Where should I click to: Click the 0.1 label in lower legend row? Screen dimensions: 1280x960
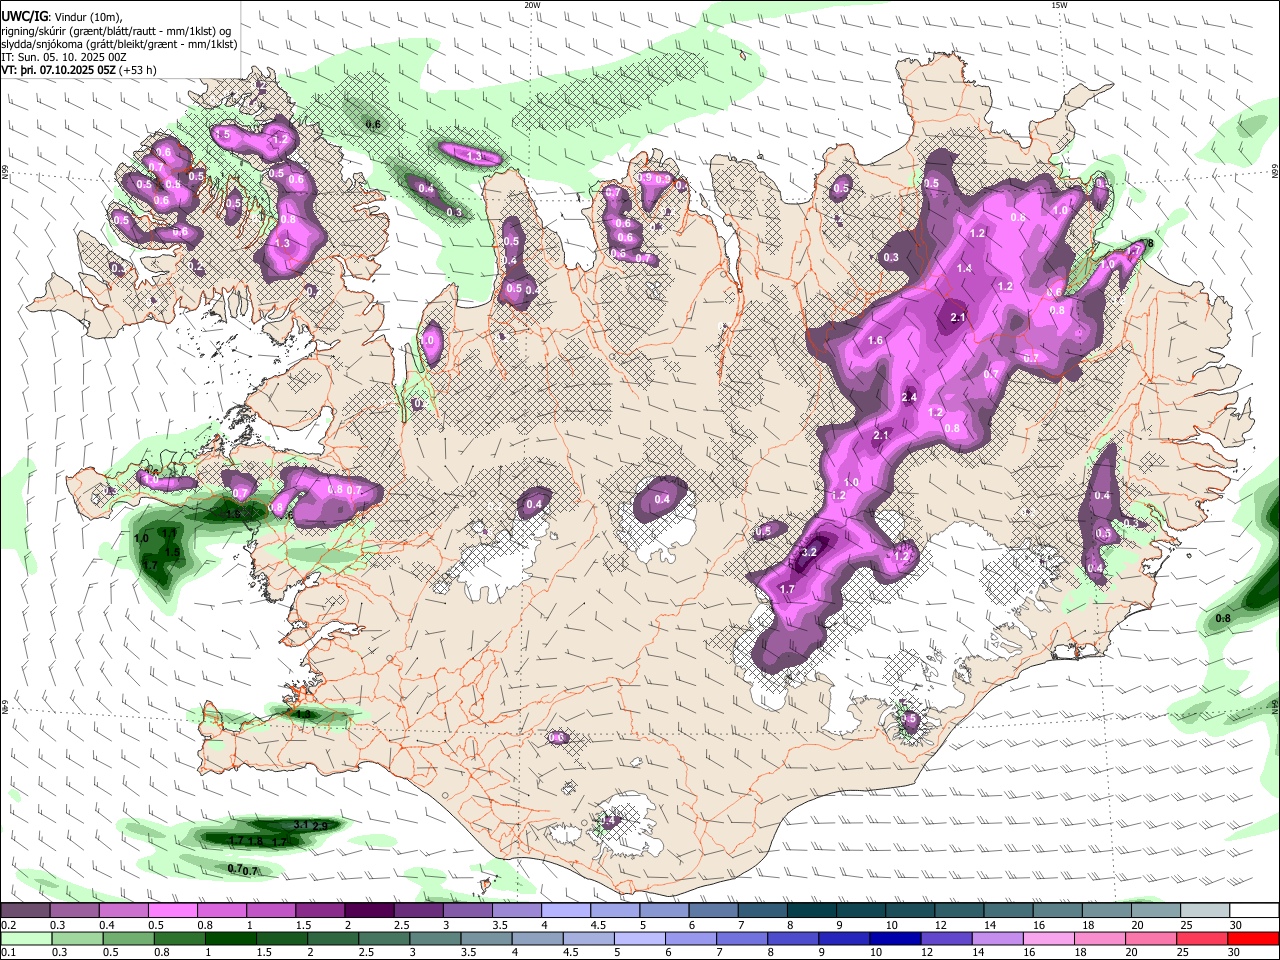pyautogui.click(x=8, y=952)
